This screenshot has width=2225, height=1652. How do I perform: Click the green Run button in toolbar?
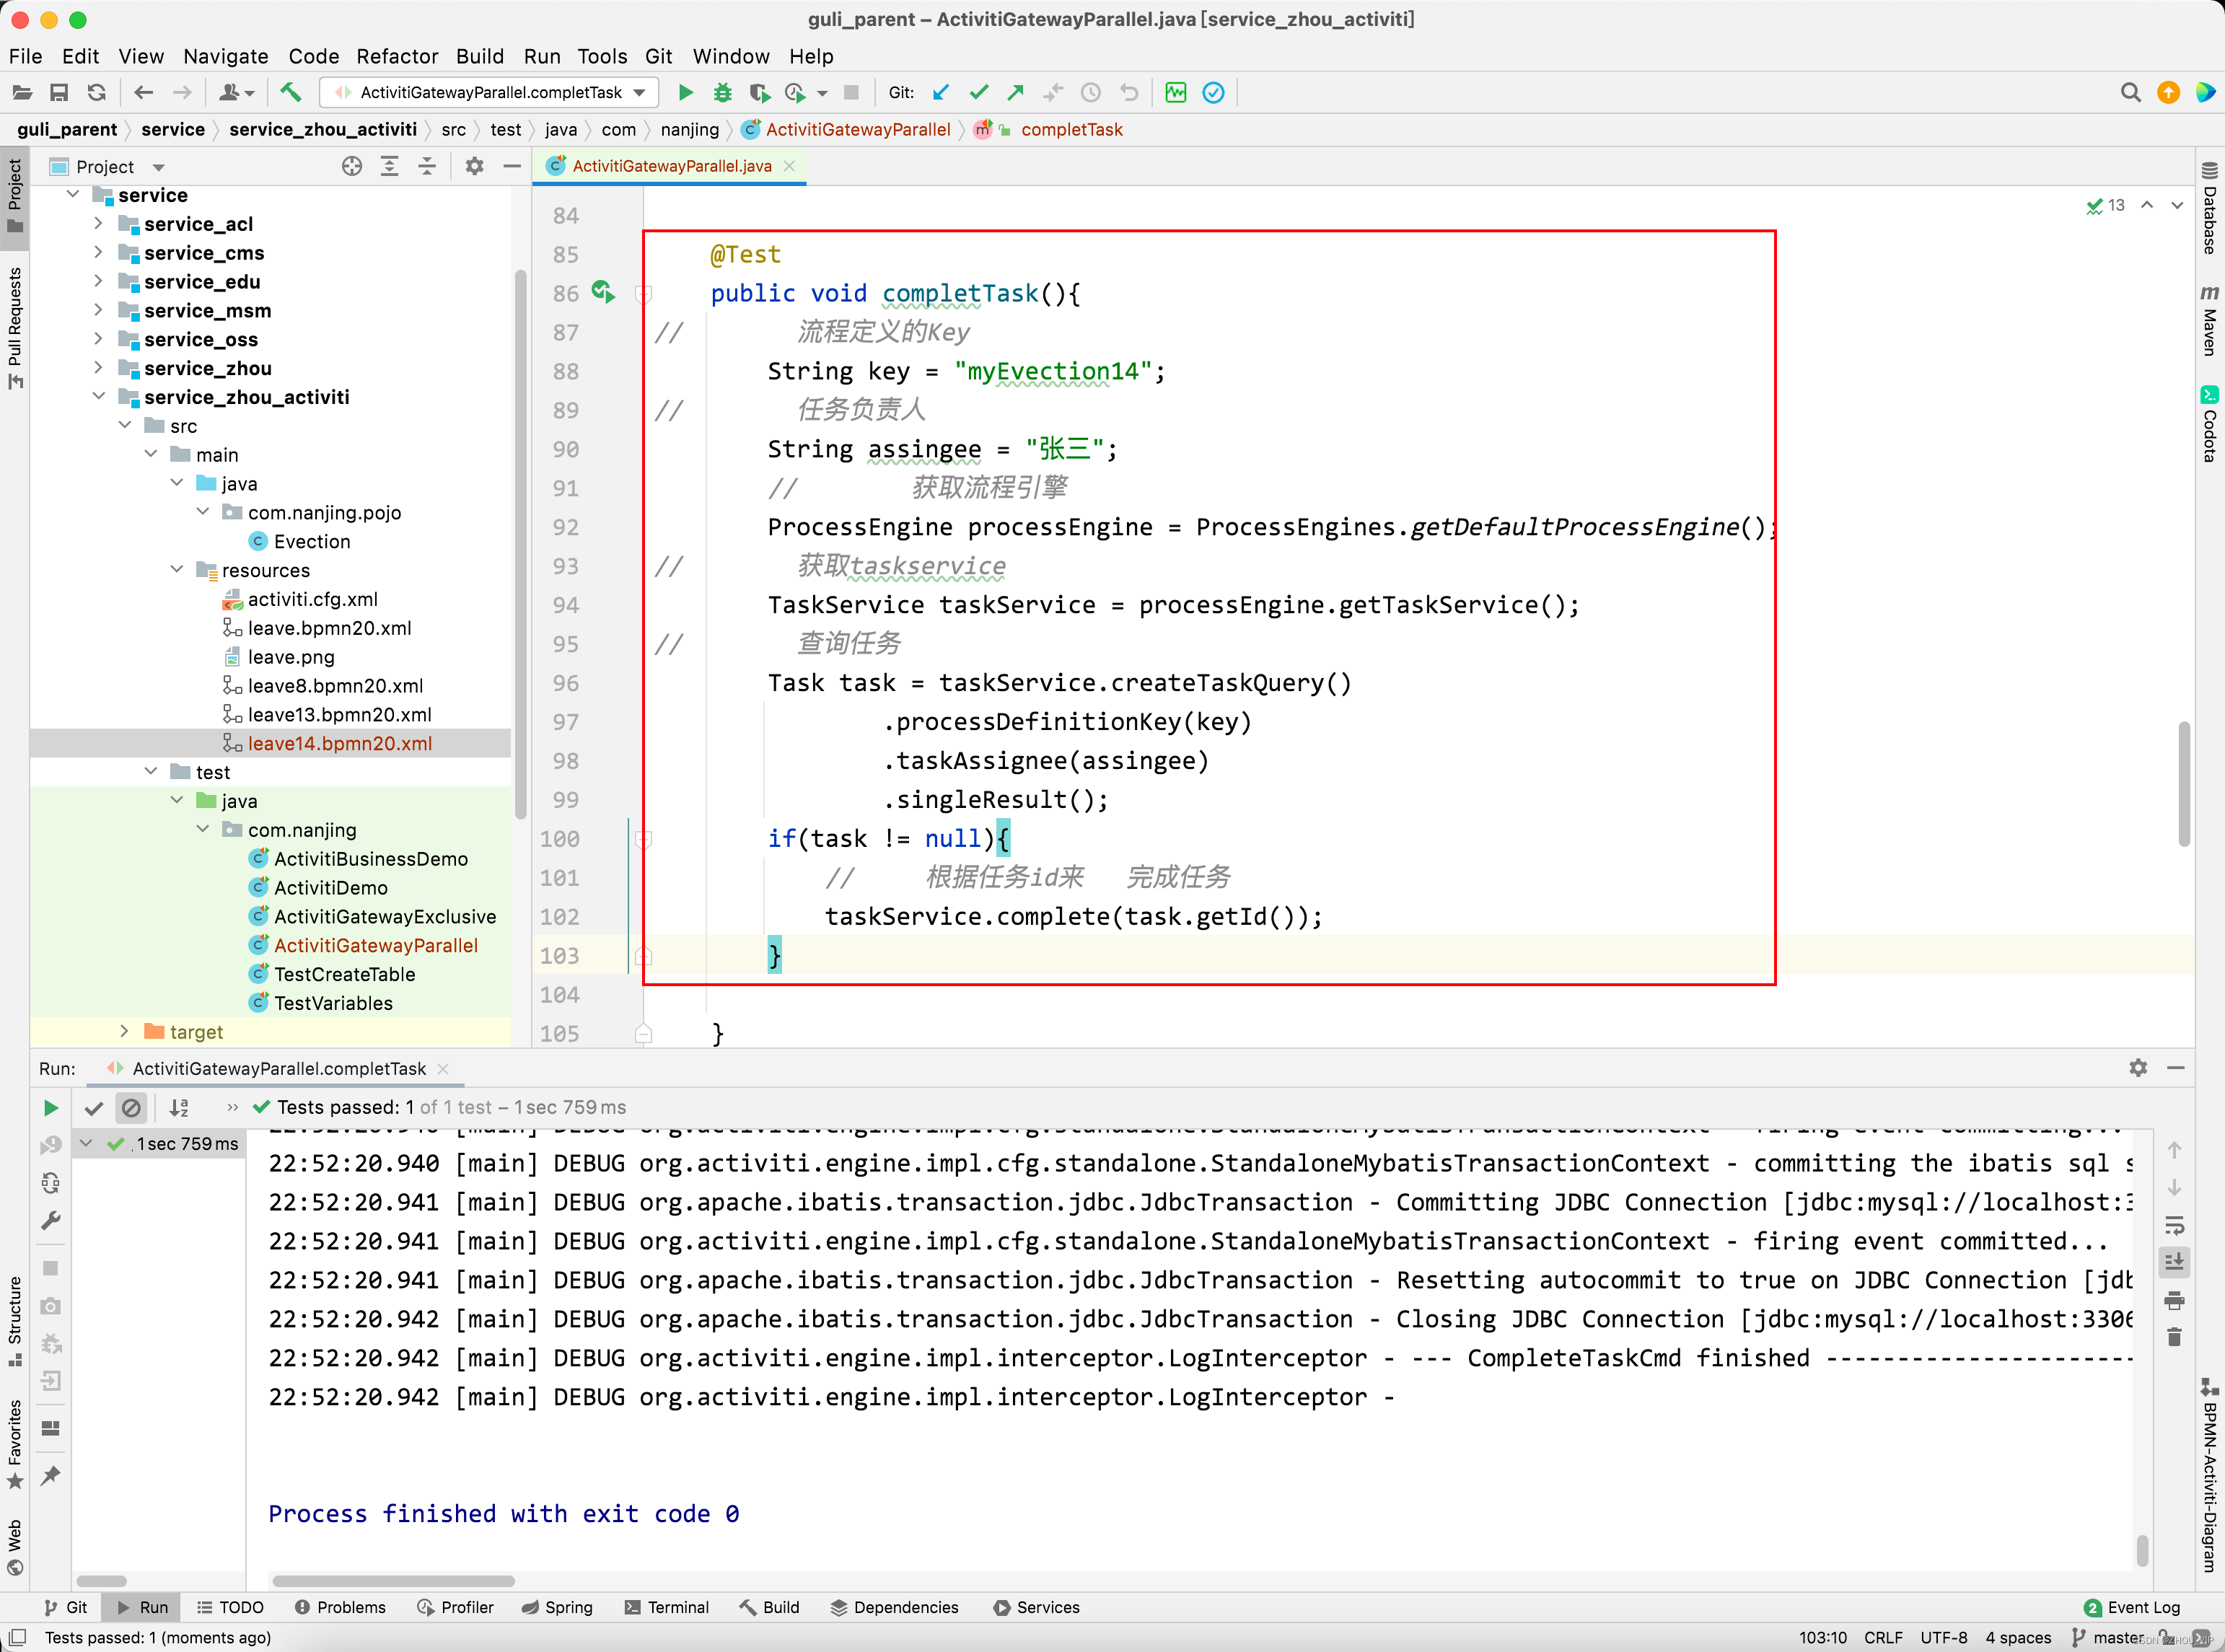tap(685, 92)
